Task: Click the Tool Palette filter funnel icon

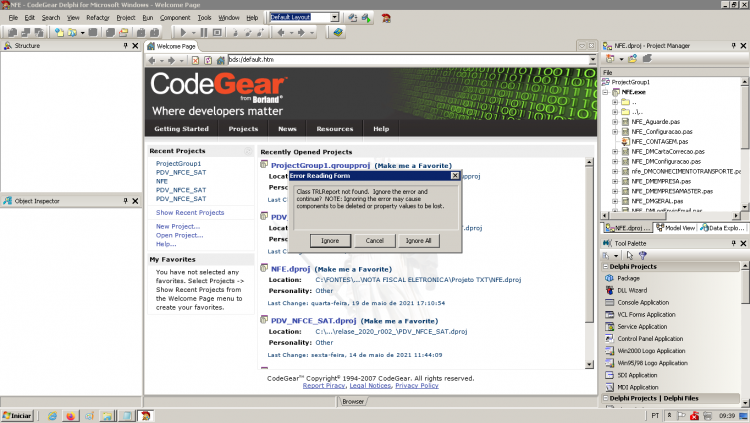Action: coord(642,256)
